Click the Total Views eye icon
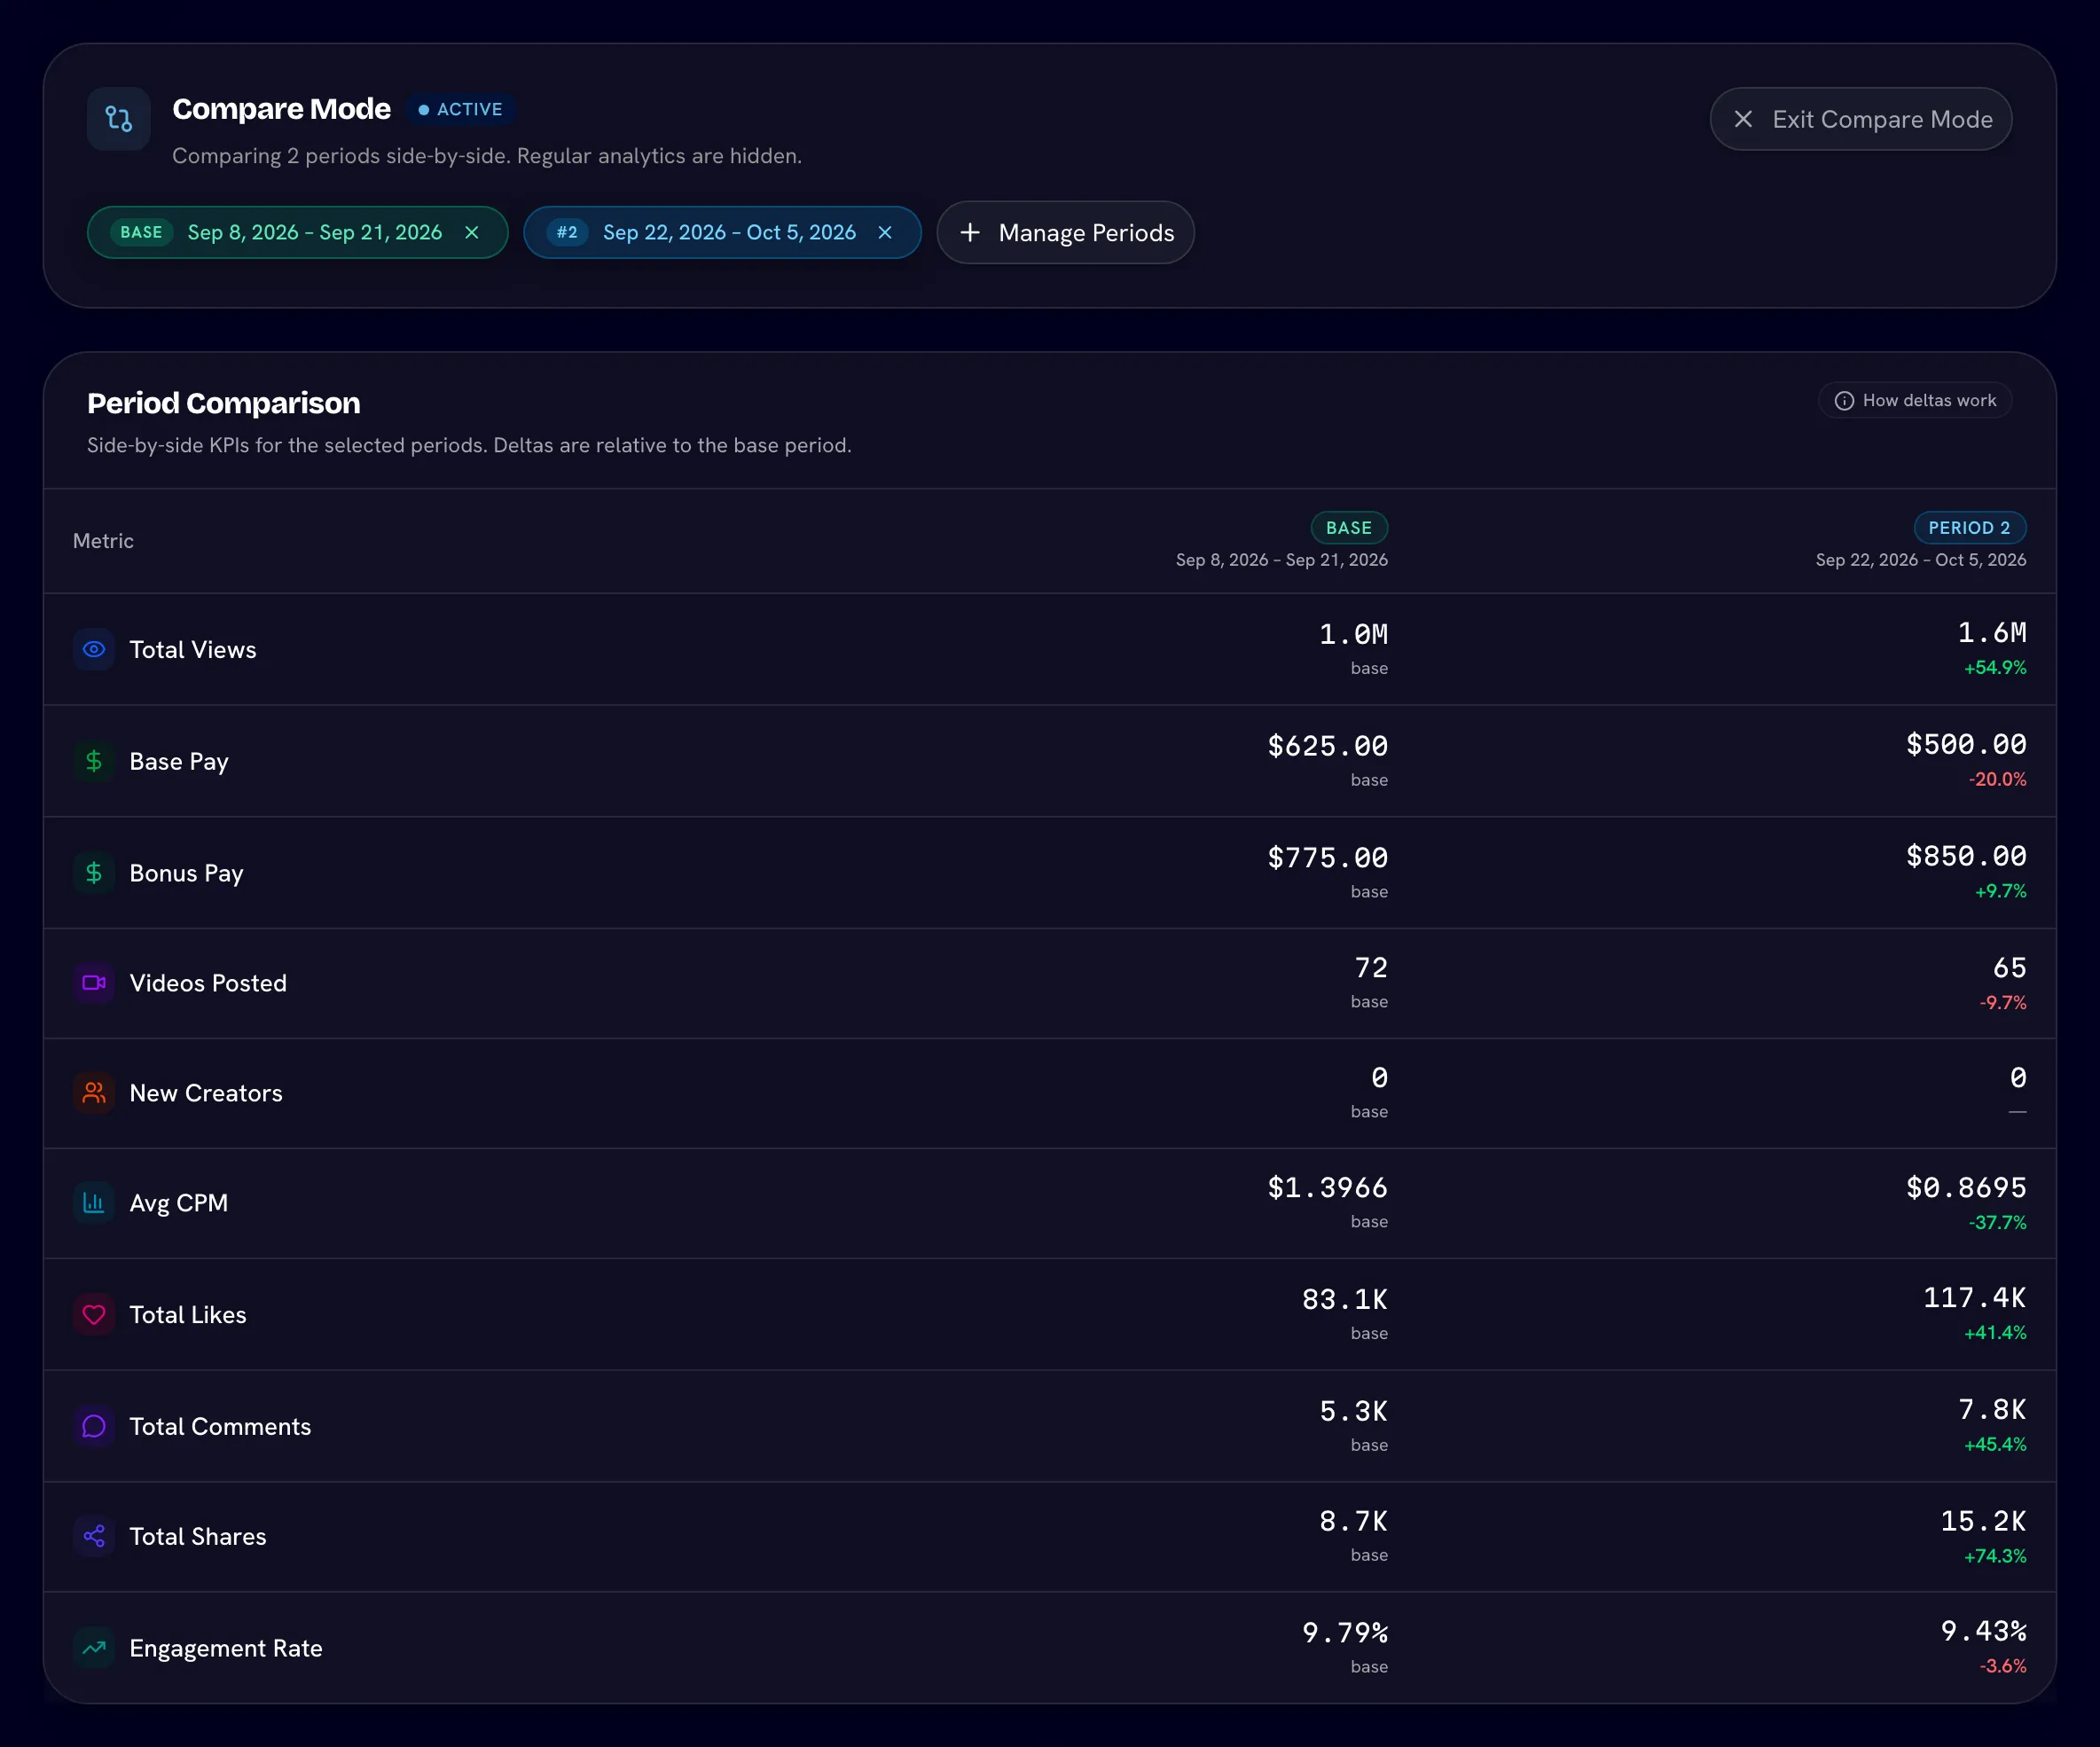This screenshot has height=1747, width=2100. pos(94,649)
